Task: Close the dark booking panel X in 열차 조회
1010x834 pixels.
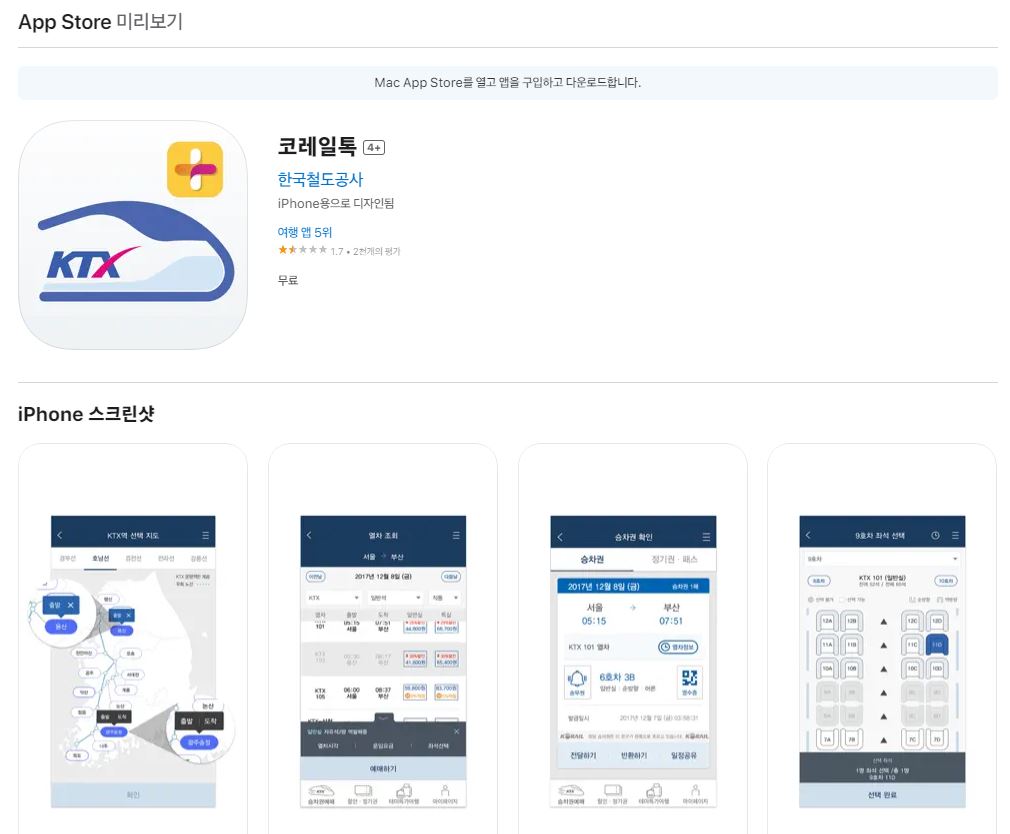Action: pos(457,732)
